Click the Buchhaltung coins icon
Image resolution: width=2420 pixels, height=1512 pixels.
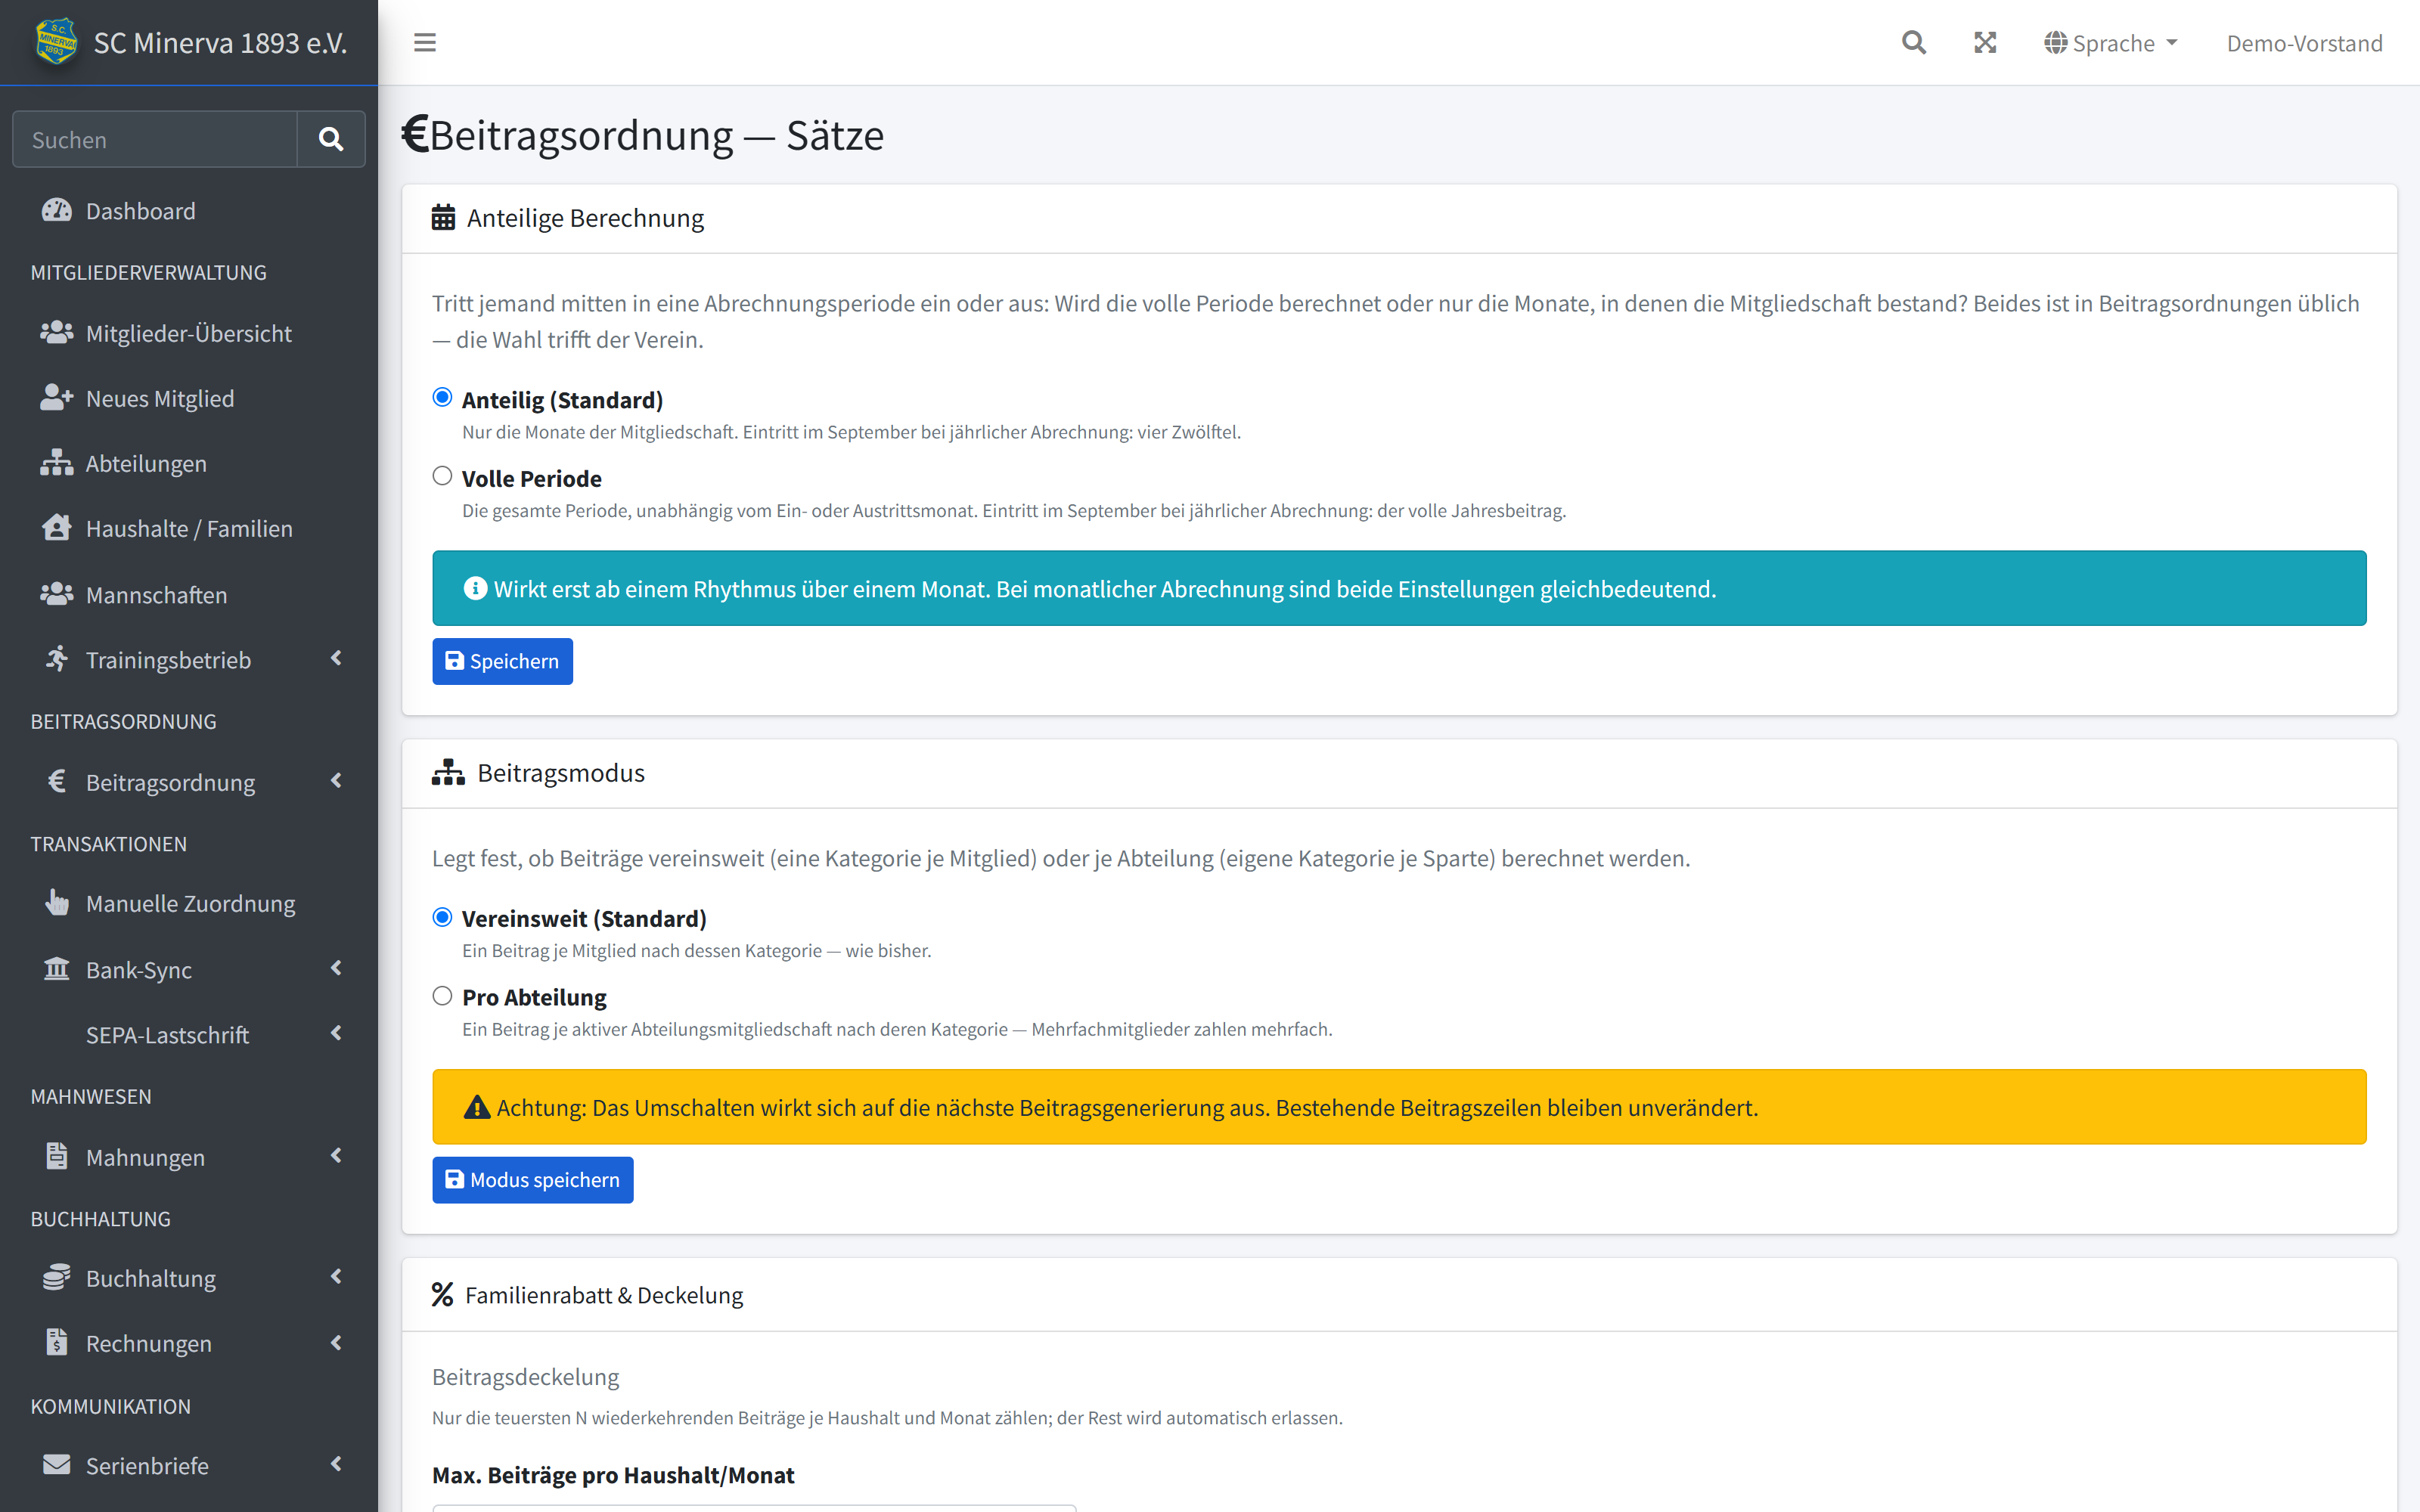pos(56,1277)
